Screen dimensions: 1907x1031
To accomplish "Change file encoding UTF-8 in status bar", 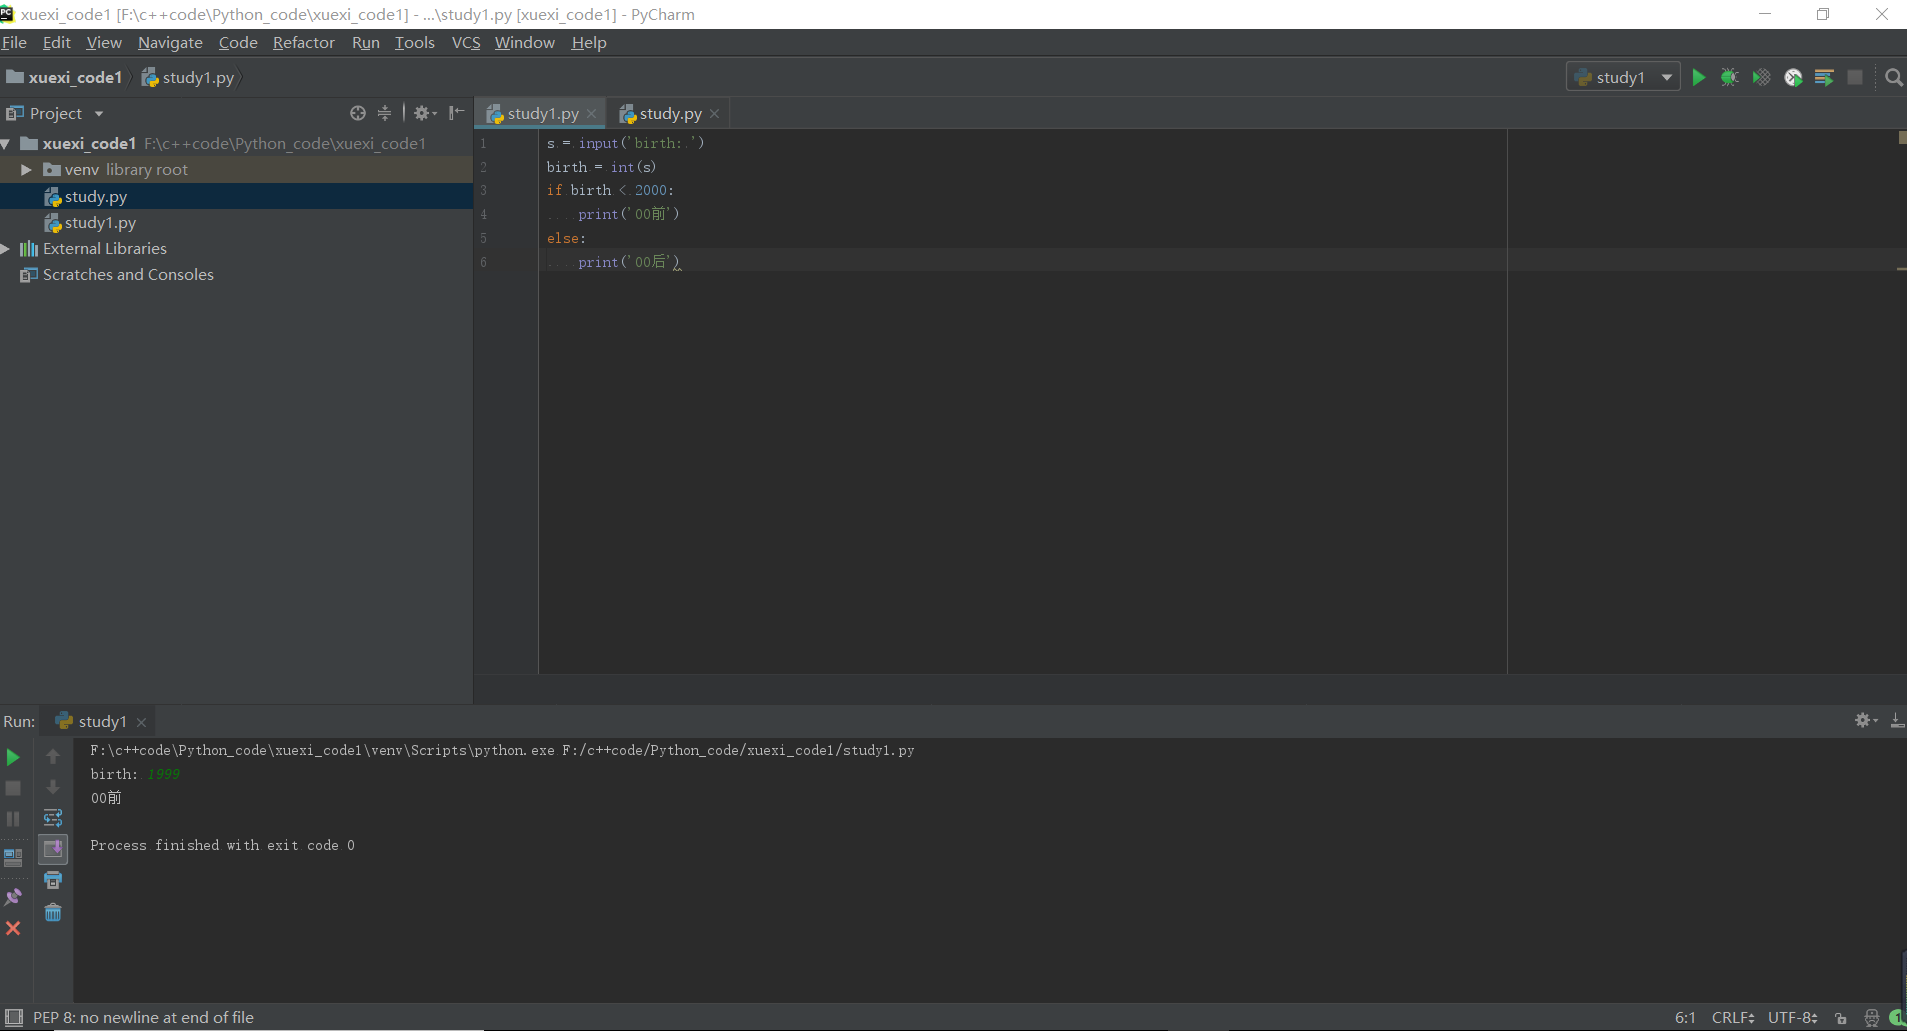I will pos(1793,1017).
